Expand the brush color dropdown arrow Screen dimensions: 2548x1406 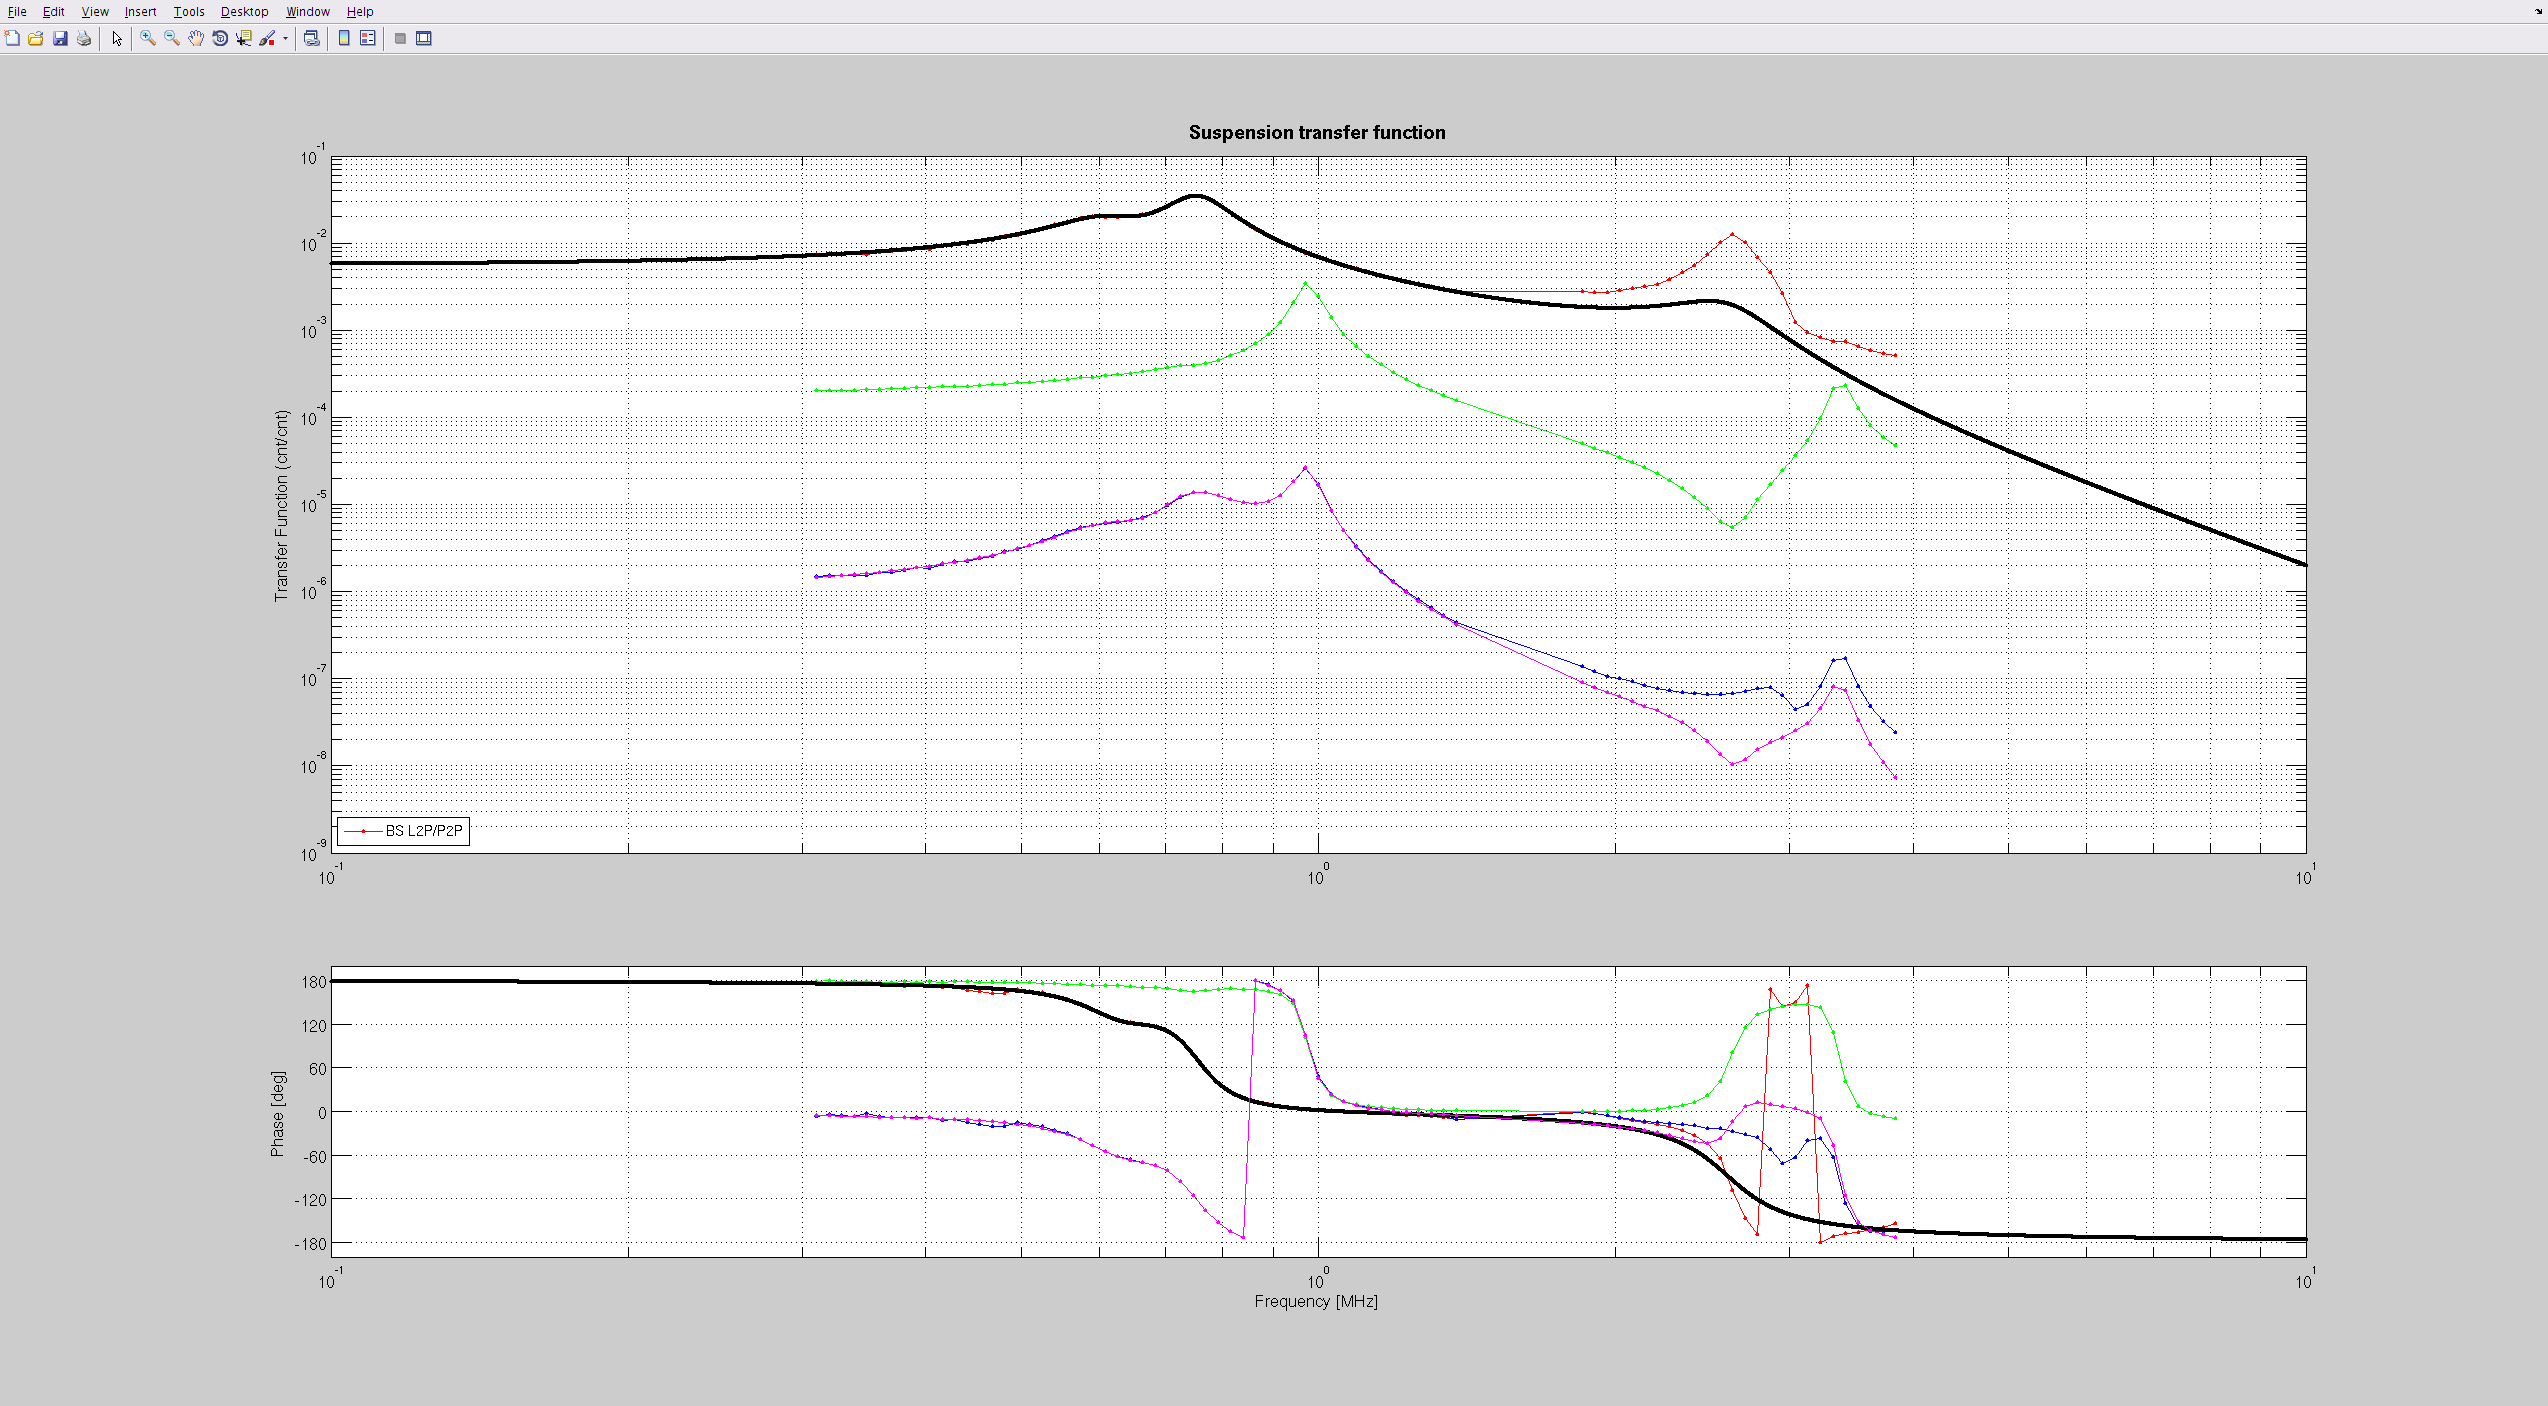coord(285,39)
